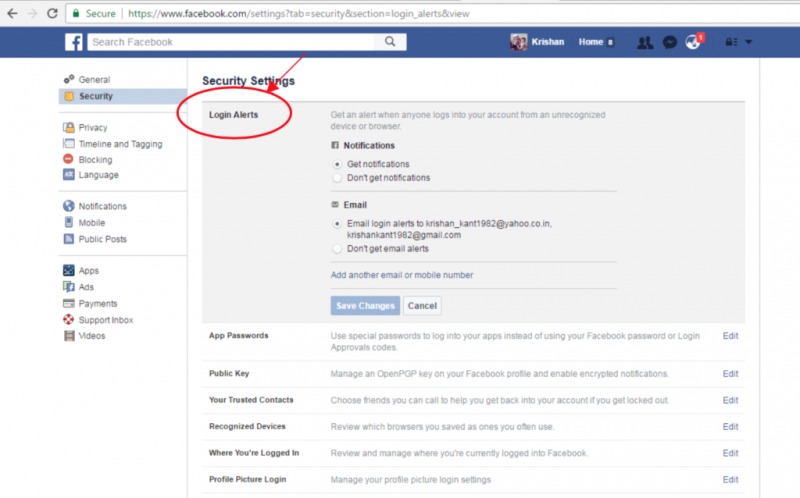The image size is (800, 498).
Task: Click the Recognized Devices row title
Action: (247, 427)
